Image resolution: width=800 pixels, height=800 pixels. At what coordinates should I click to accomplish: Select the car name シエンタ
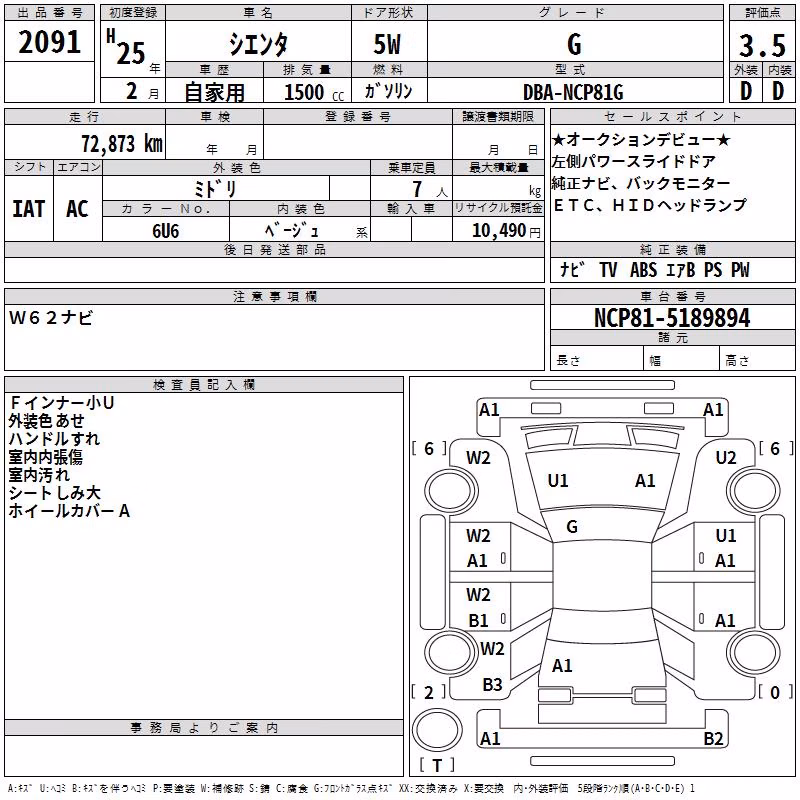click(258, 44)
